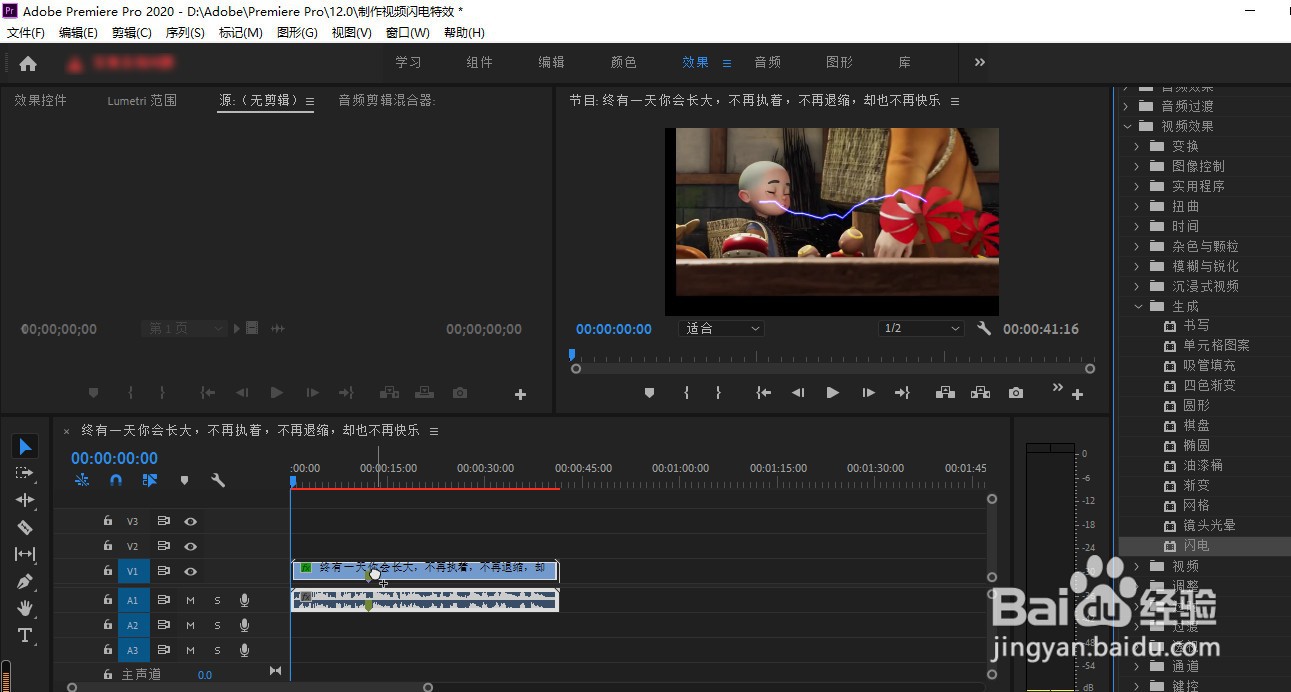Switch to 颜色 workspace tab
This screenshot has width=1291, height=692.
click(x=624, y=62)
